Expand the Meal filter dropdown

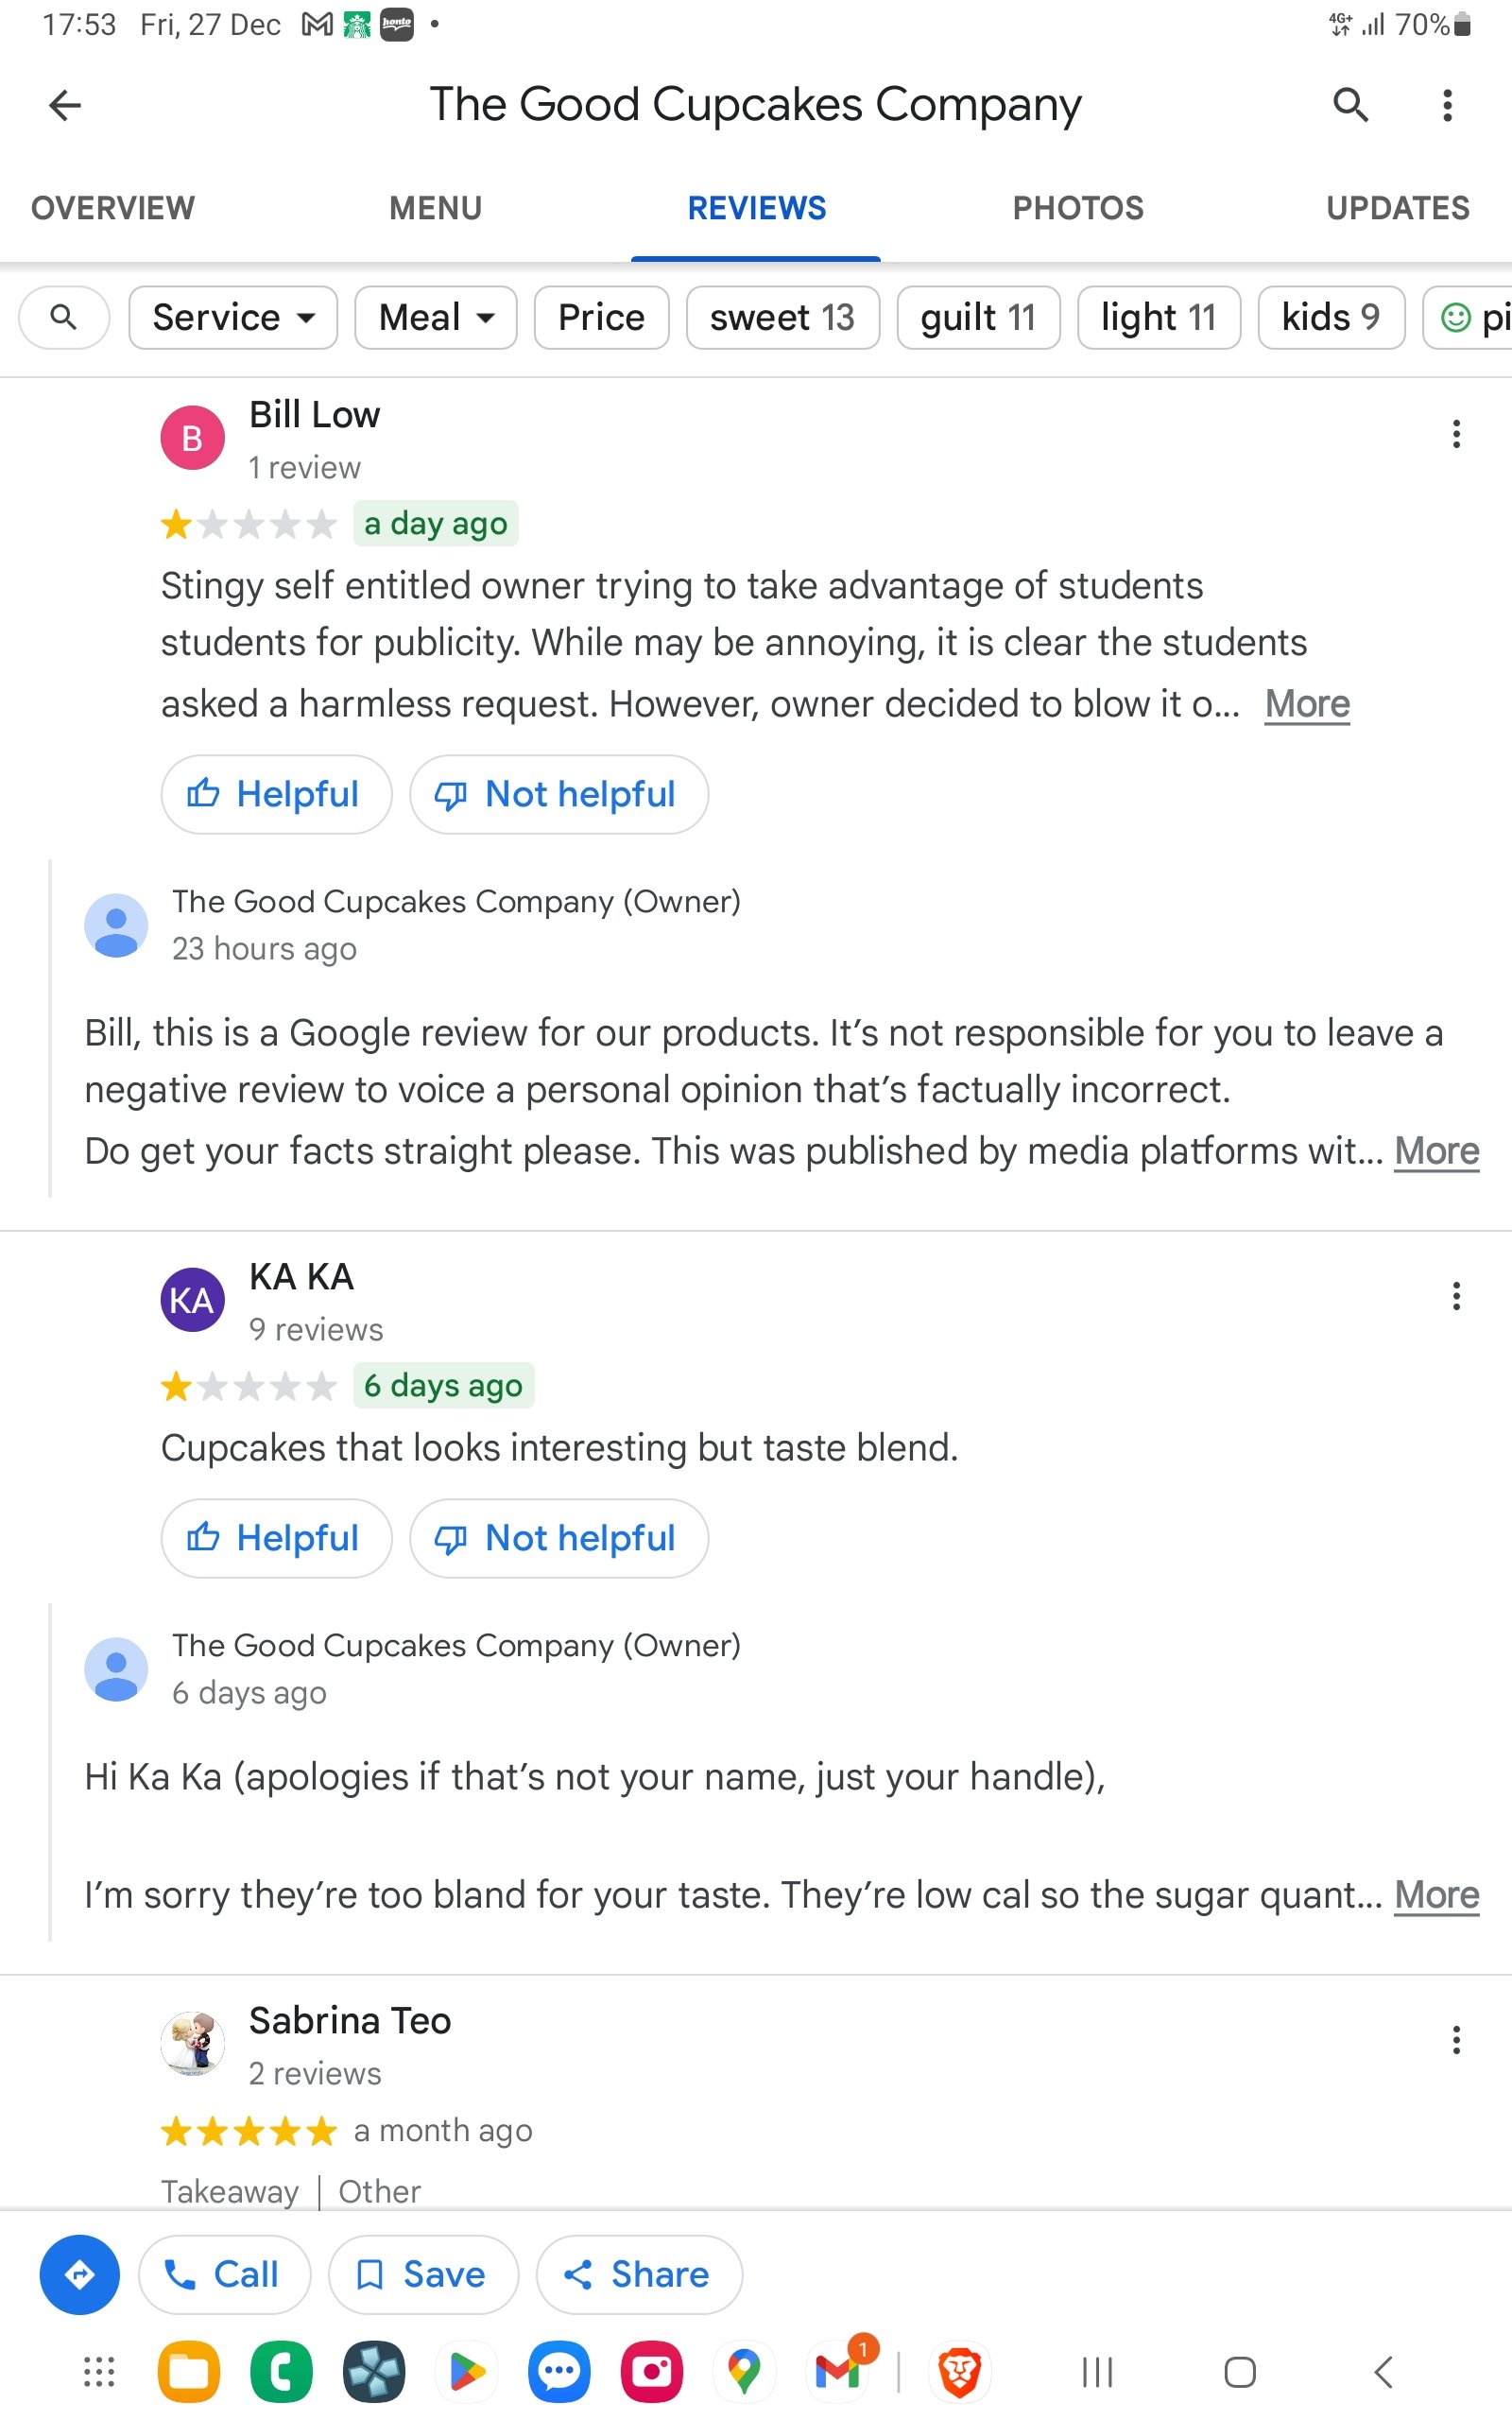point(435,318)
